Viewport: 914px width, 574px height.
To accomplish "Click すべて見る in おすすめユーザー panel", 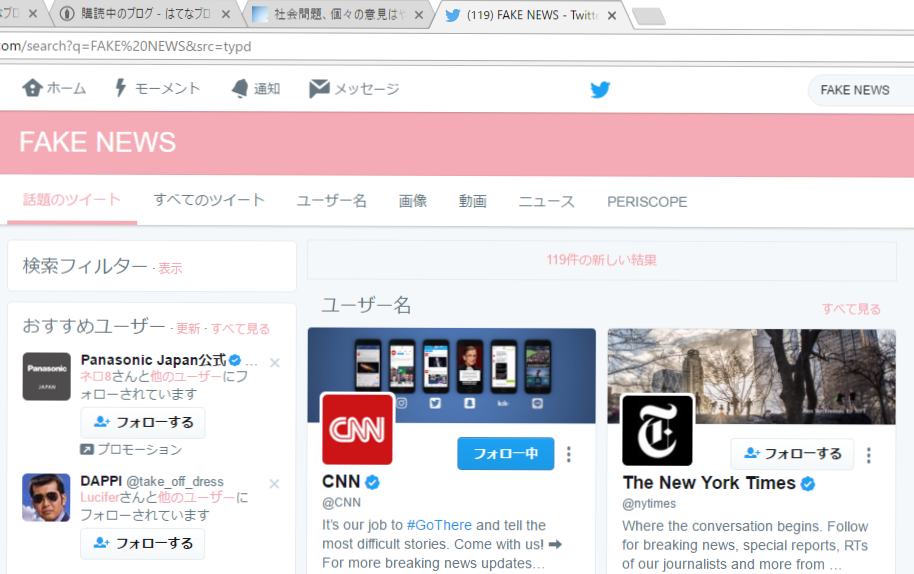I will (240, 329).
